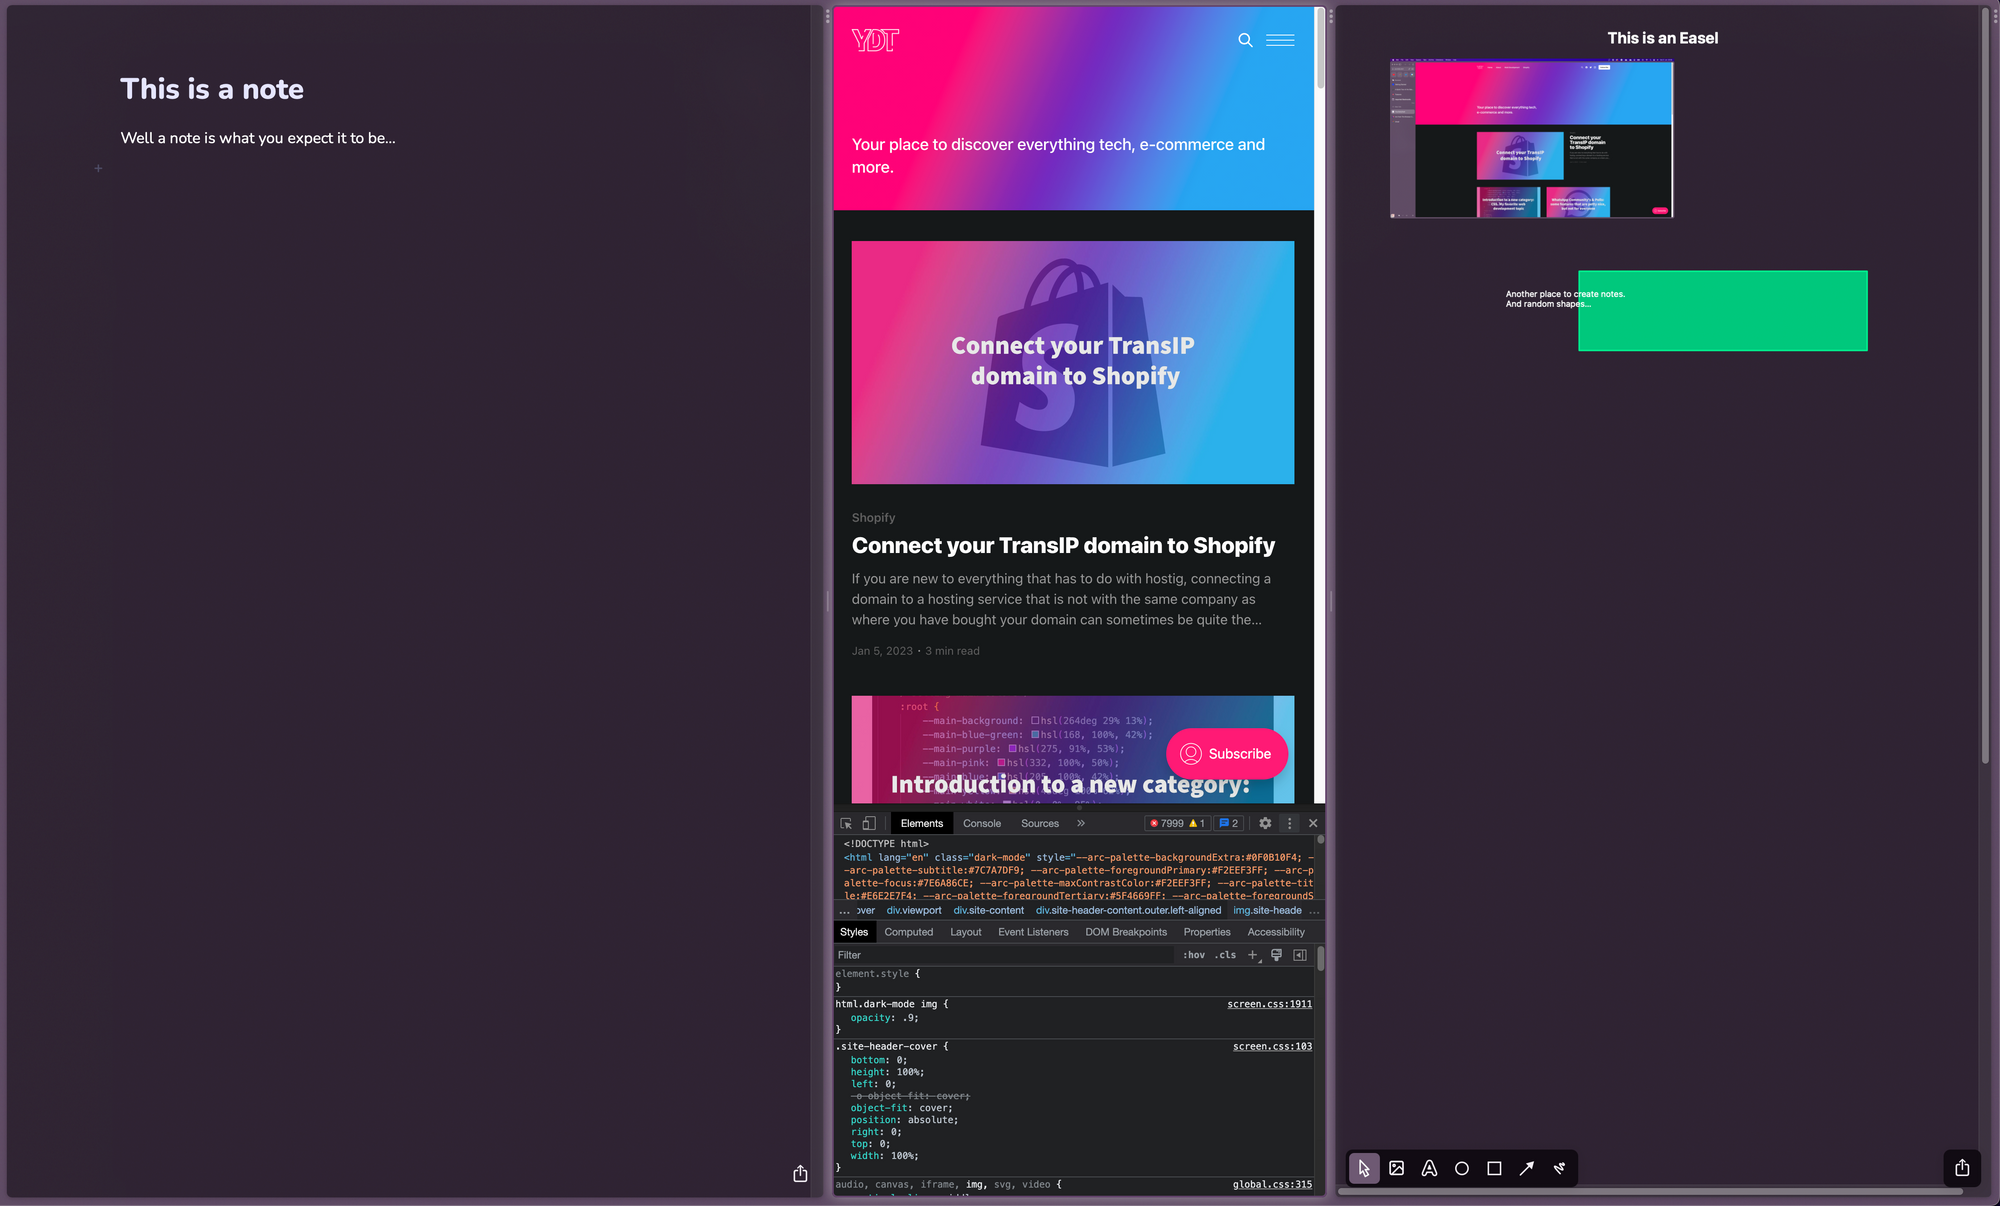Select div.site-header-content.outer.left-aligned breadcrumb
The width and height of the screenshot is (2000, 1206).
[1129, 910]
